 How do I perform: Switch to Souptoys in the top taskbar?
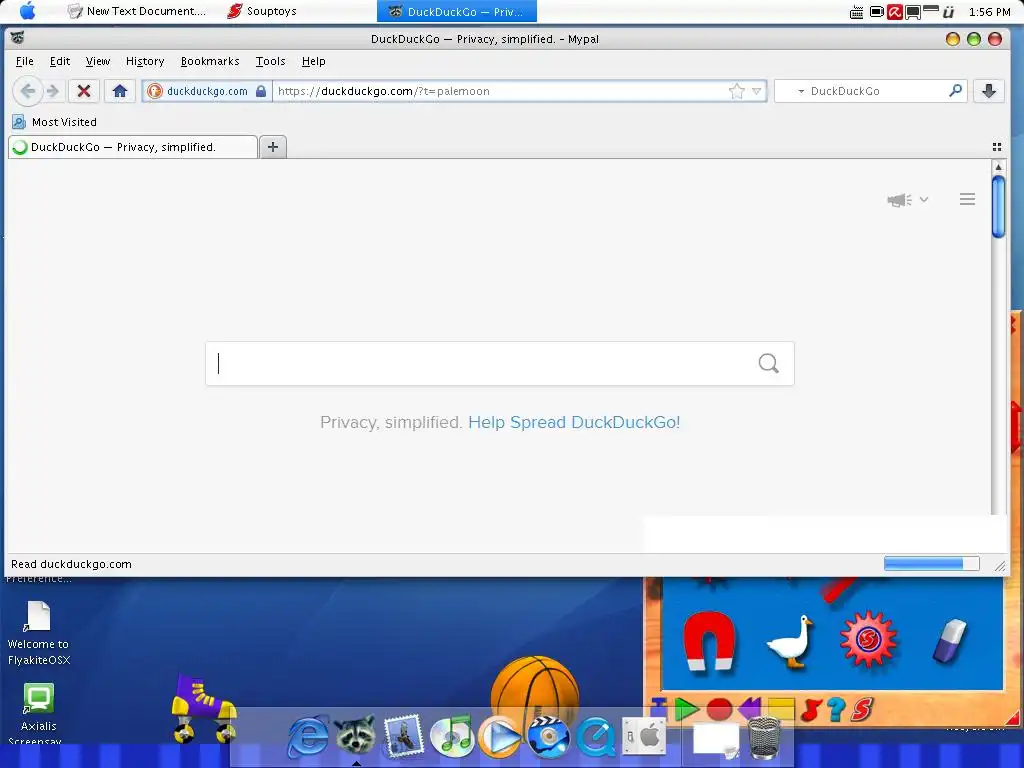click(x=262, y=11)
